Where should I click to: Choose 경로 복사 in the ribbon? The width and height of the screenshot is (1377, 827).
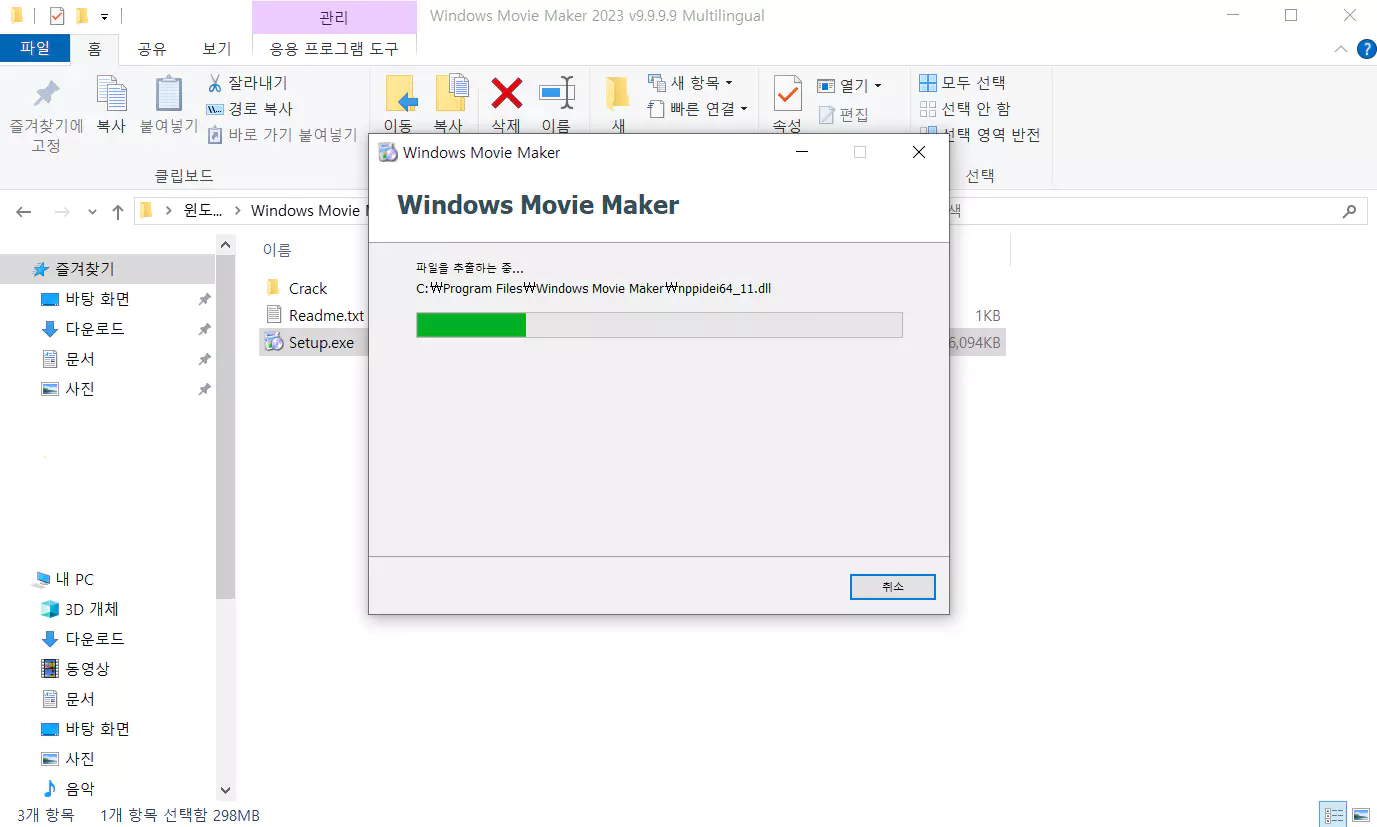(249, 109)
